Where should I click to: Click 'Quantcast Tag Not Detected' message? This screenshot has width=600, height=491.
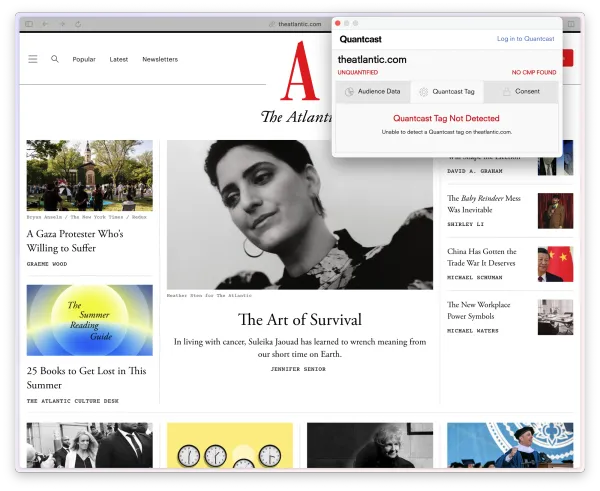click(x=446, y=118)
